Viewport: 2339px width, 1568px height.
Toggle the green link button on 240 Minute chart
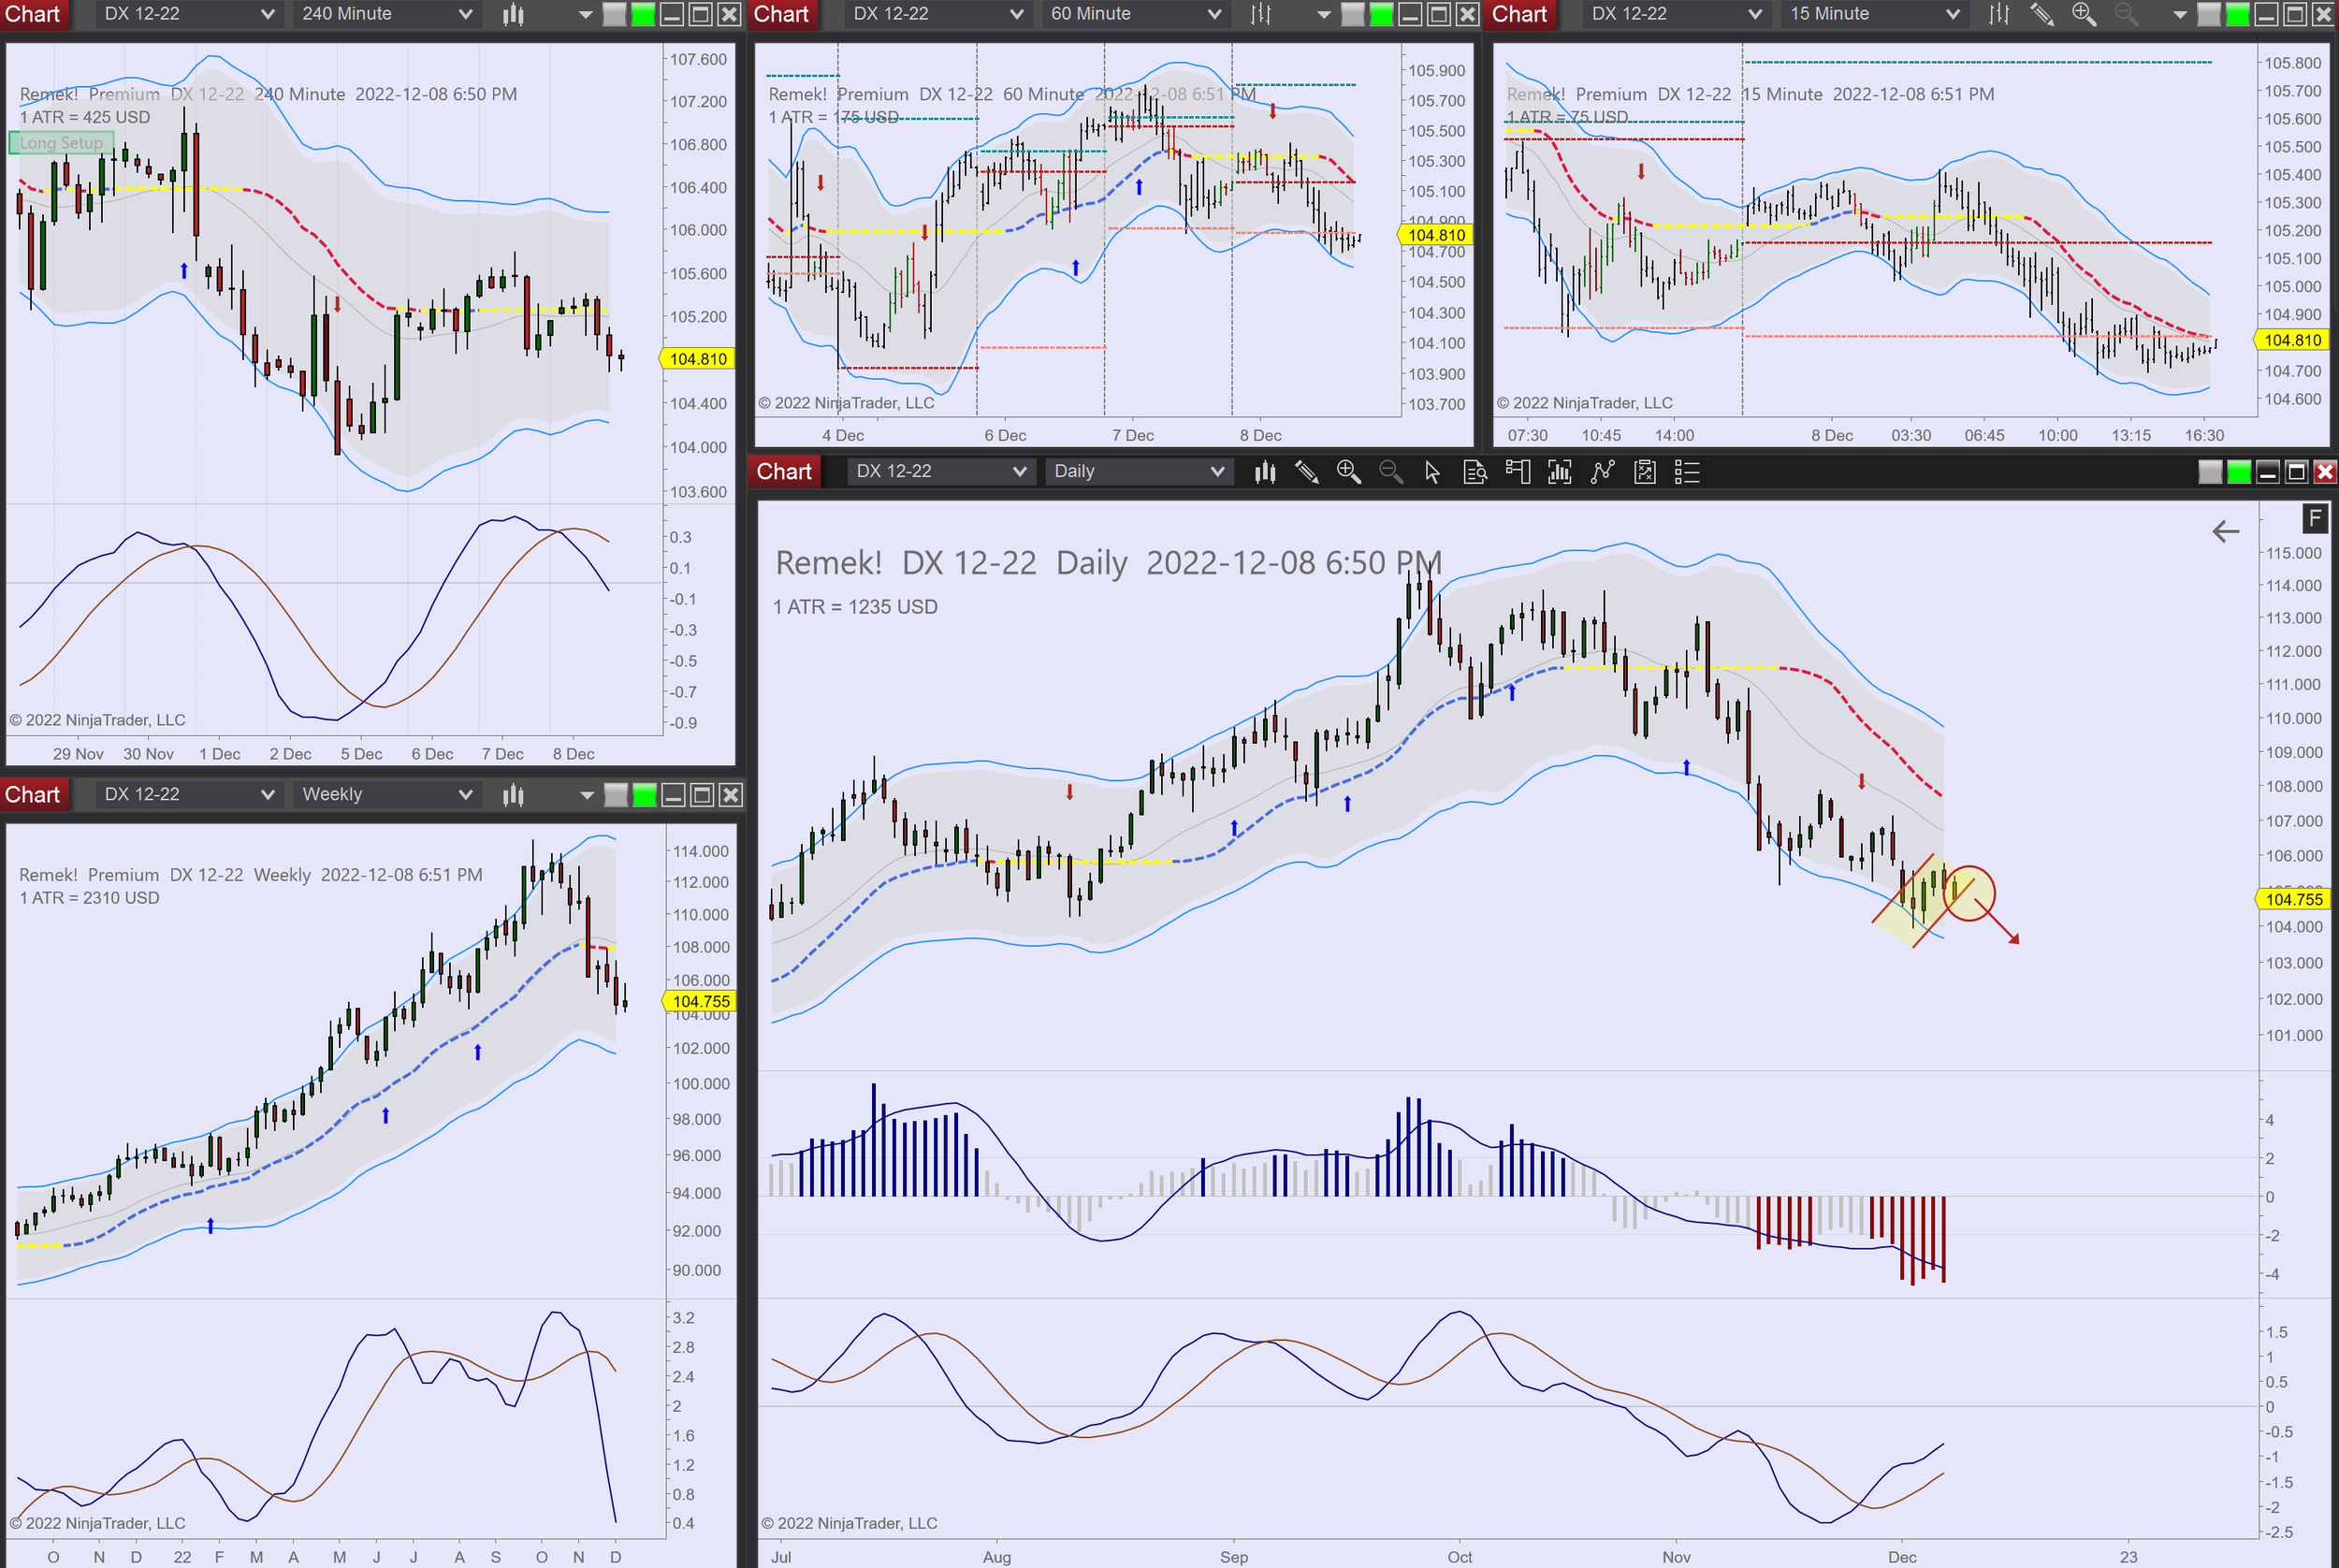coord(644,14)
